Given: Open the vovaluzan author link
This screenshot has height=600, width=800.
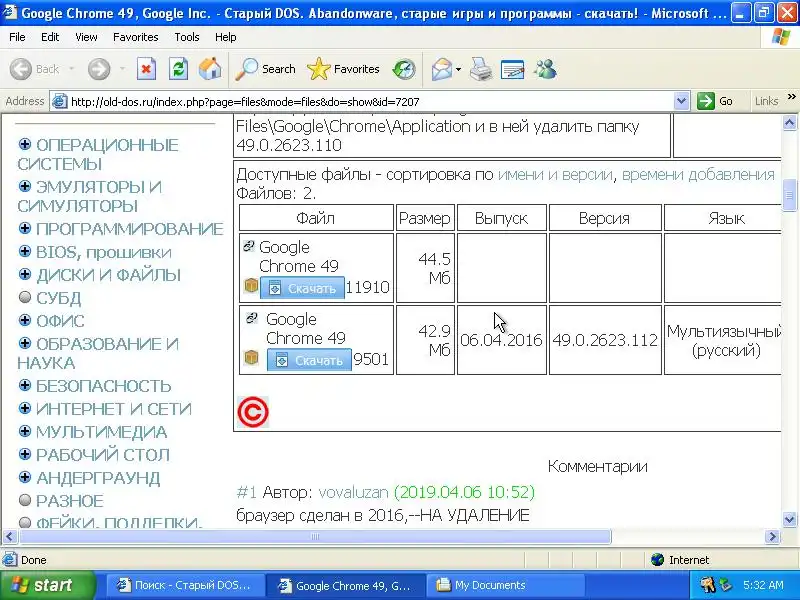Looking at the screenshot, I should coord(353,492).
